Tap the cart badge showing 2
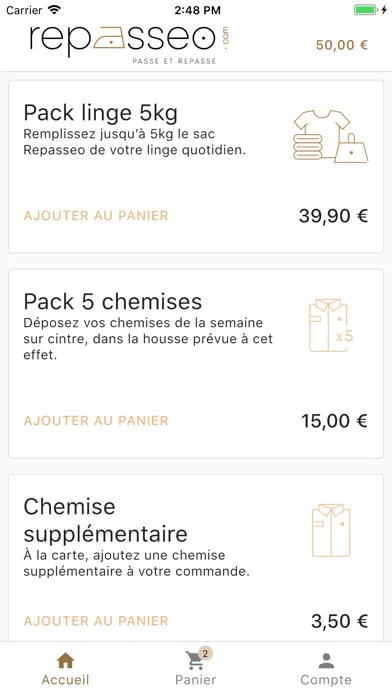Image resolution: width=392 pixels, height=696 pixels. click(x=205, y=653)
